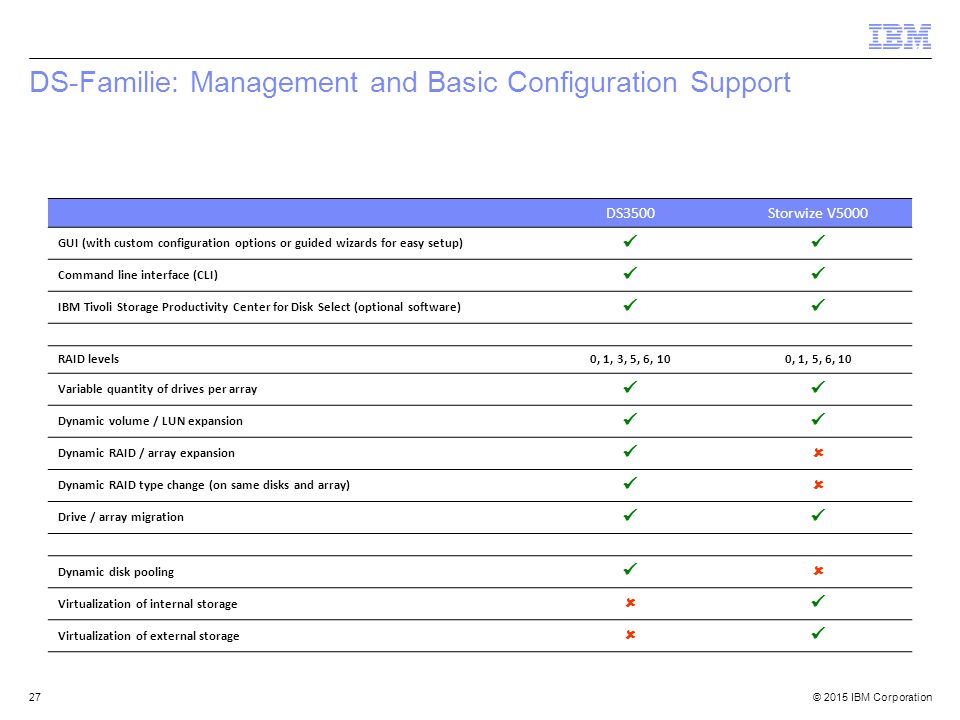
Task: Click DS3500 checkmark for Dynamic RAID / array expansion
Action: click(630, 451)
